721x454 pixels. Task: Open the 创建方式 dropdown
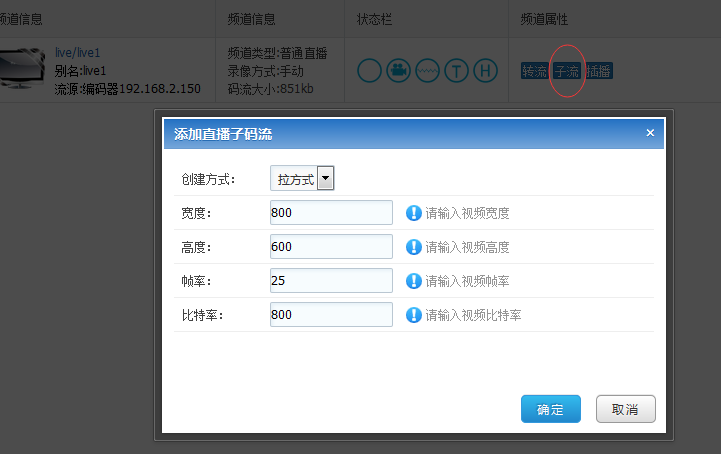302,178
